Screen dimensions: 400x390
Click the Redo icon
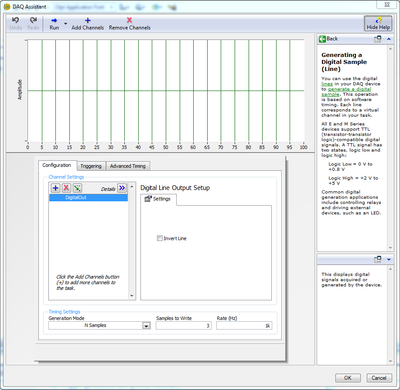point(33,20)
